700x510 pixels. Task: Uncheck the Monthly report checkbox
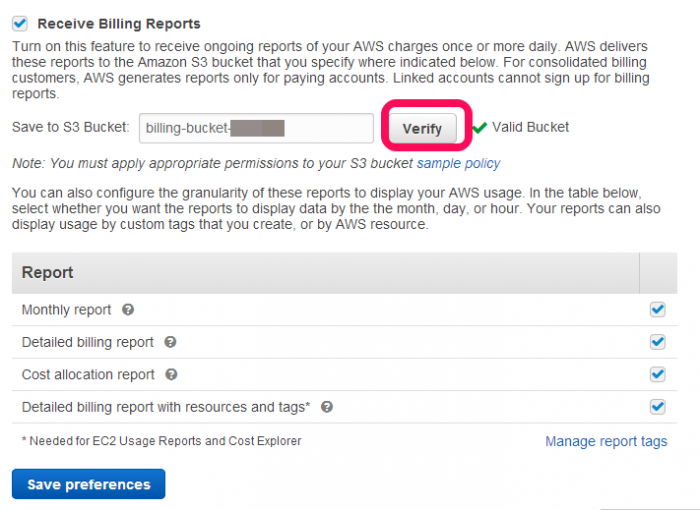click(657, 309)
